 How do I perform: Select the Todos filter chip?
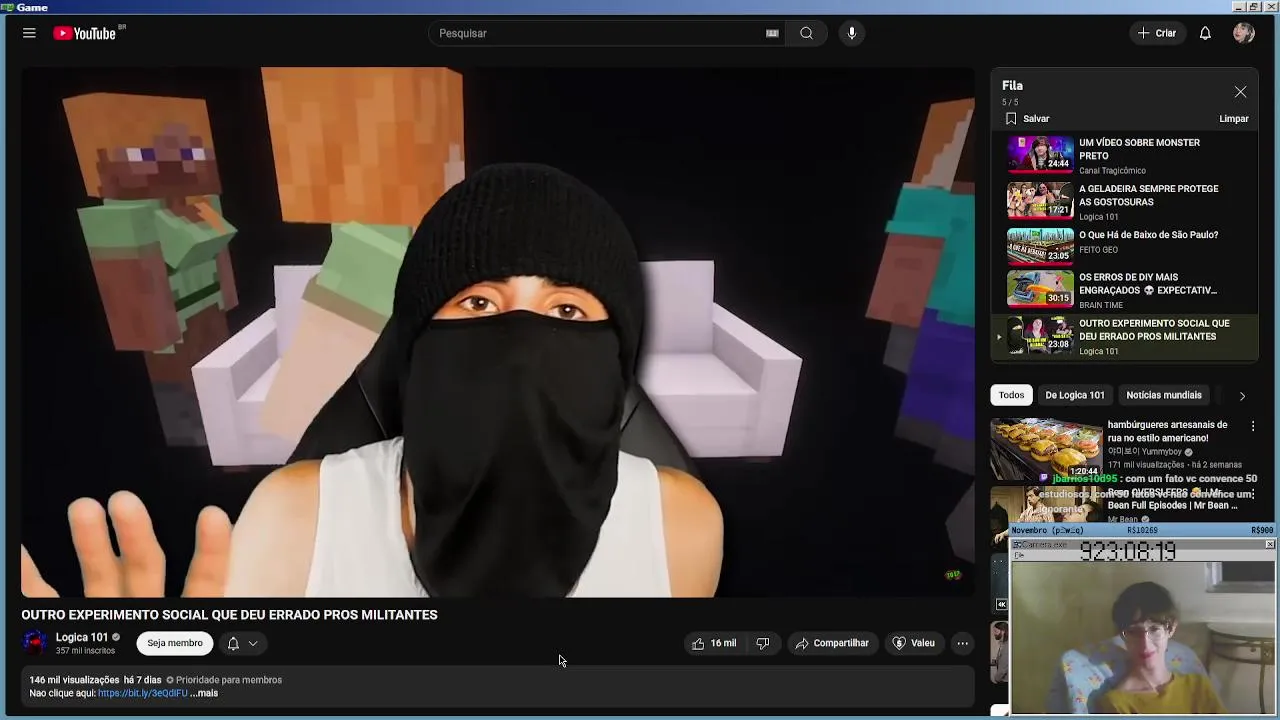[1011, 395]
